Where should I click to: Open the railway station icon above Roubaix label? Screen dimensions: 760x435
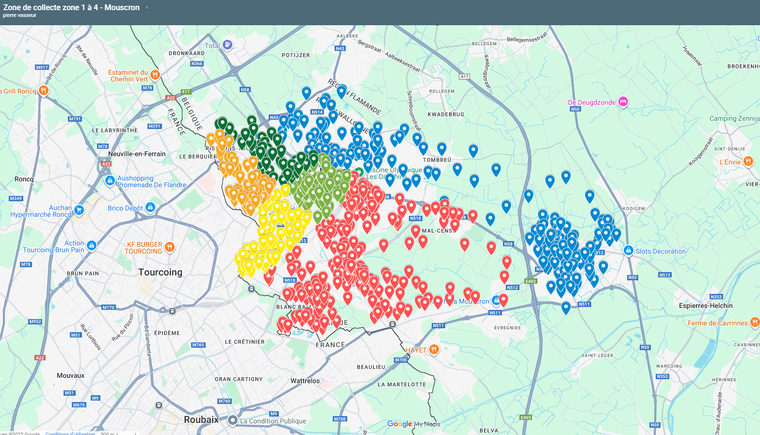[x=158, y=404]
